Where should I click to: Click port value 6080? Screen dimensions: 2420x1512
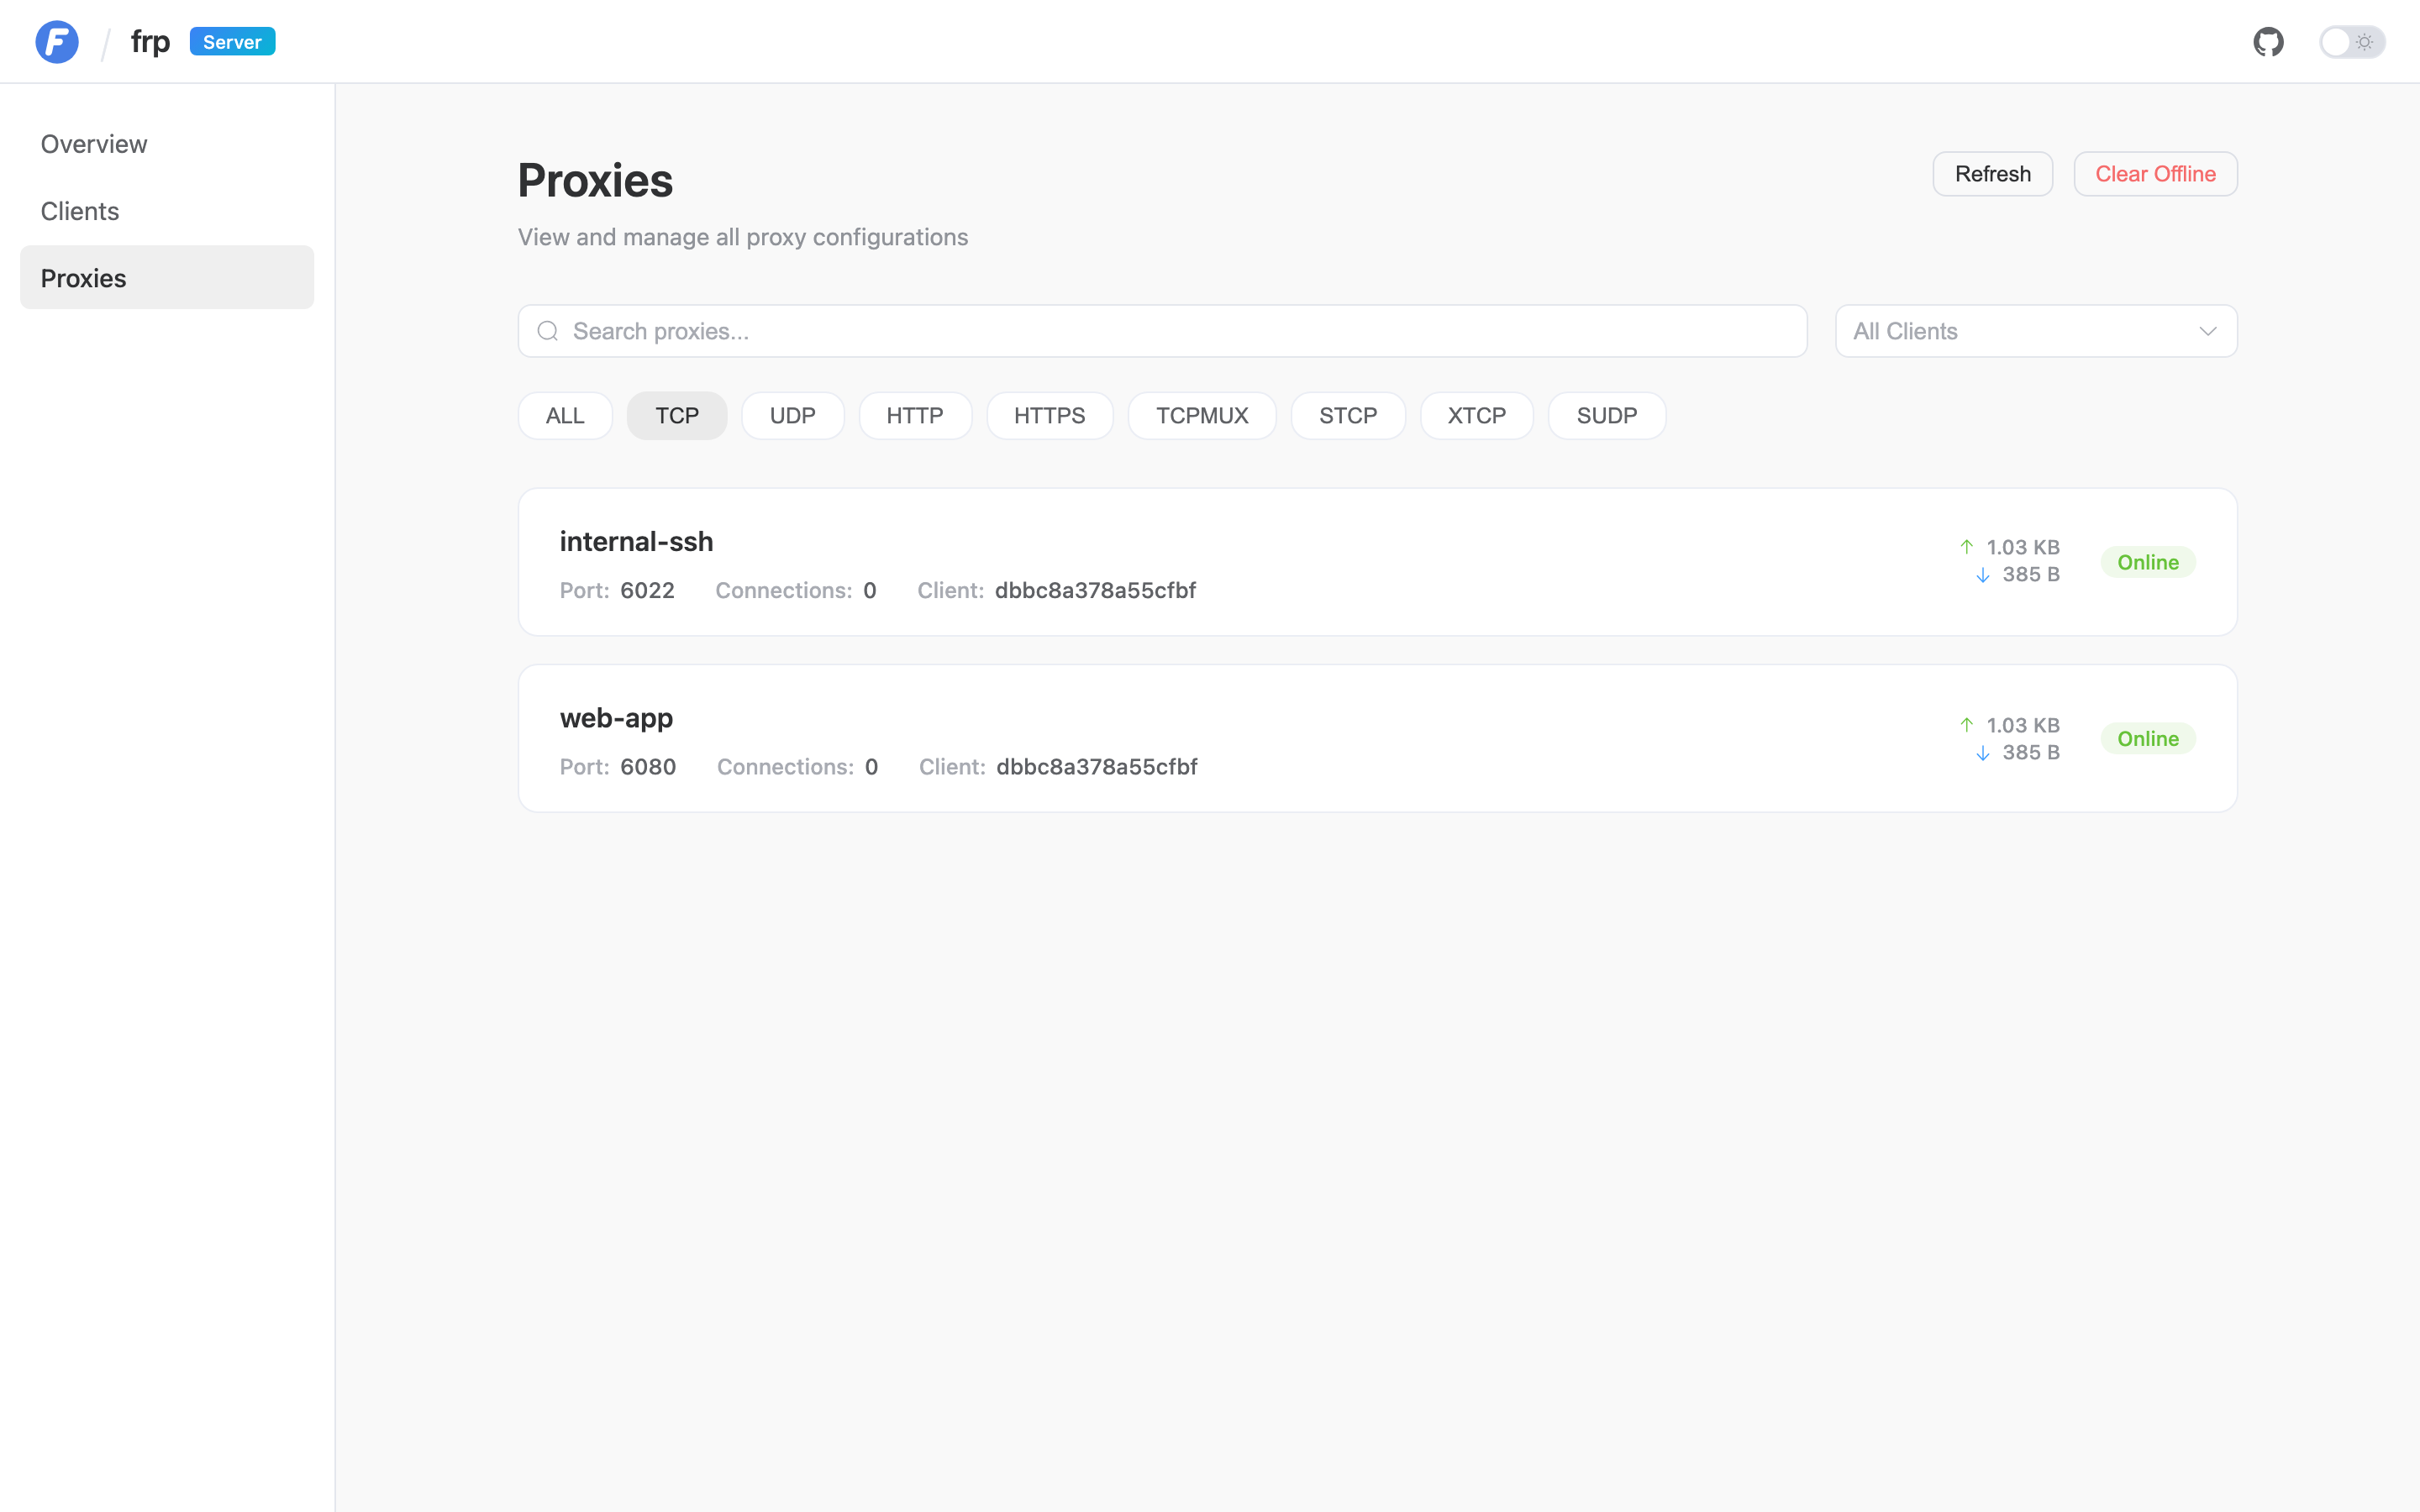tap(647, 766)
